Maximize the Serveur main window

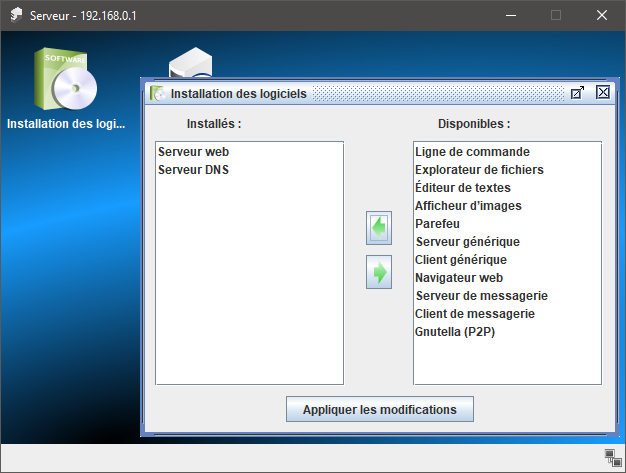click(556, 16)
